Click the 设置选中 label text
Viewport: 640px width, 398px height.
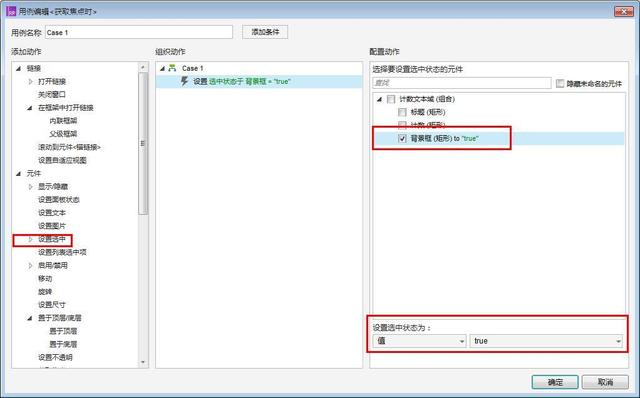point(52,239)
